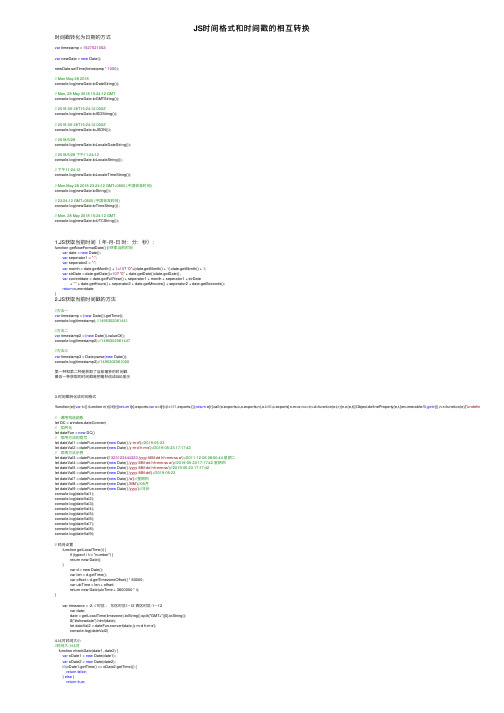Click the line starting "var currentdate = date.getFullYear()"

pyautogui.click(x=132, y=278)
